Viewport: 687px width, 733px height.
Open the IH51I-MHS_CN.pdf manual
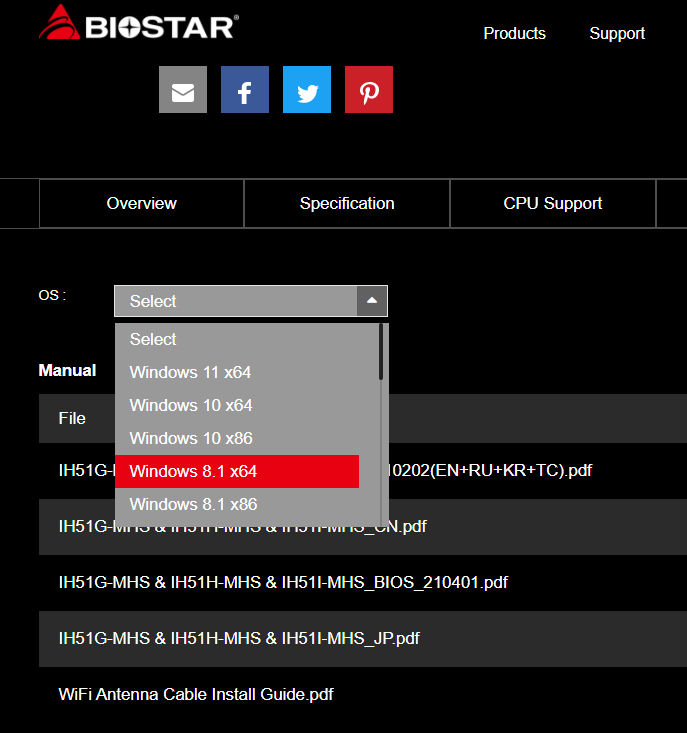[x=243, y=526]
